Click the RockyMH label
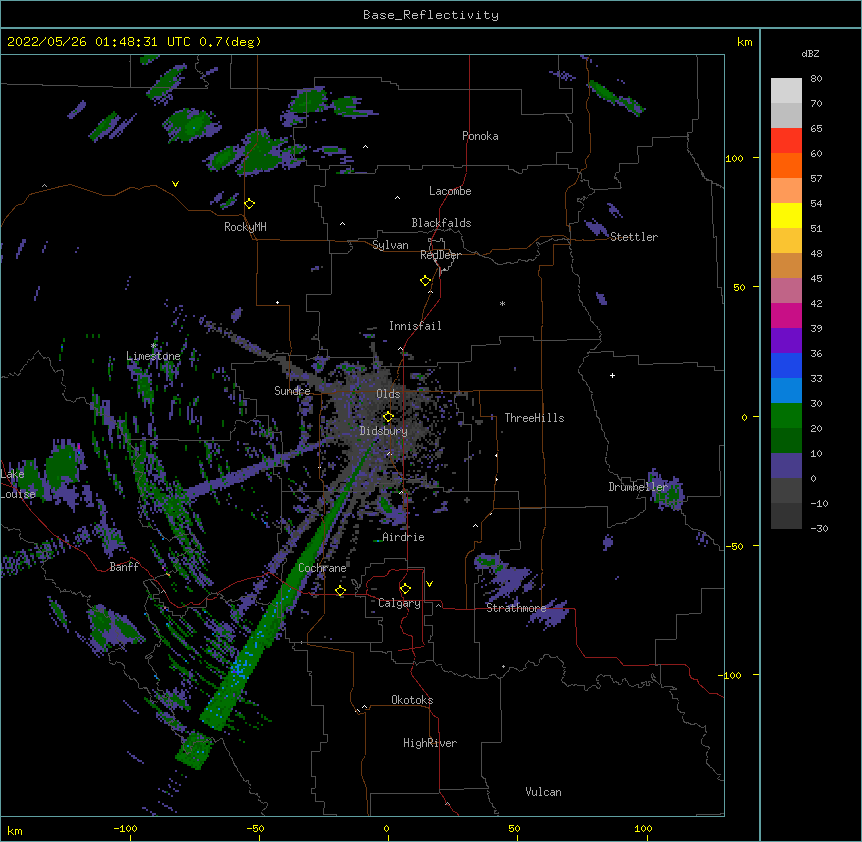This screenshot has height=842, width=862. (245, 227)
